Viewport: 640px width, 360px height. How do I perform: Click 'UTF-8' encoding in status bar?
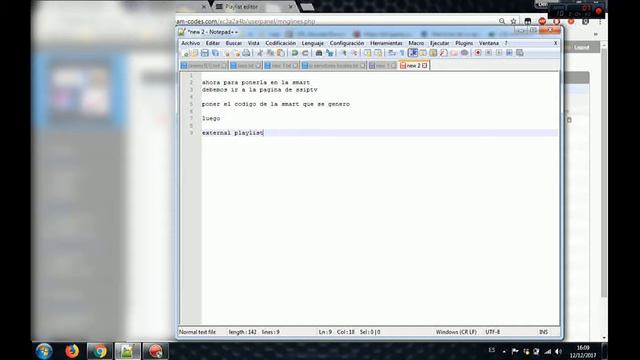point(492,332)
